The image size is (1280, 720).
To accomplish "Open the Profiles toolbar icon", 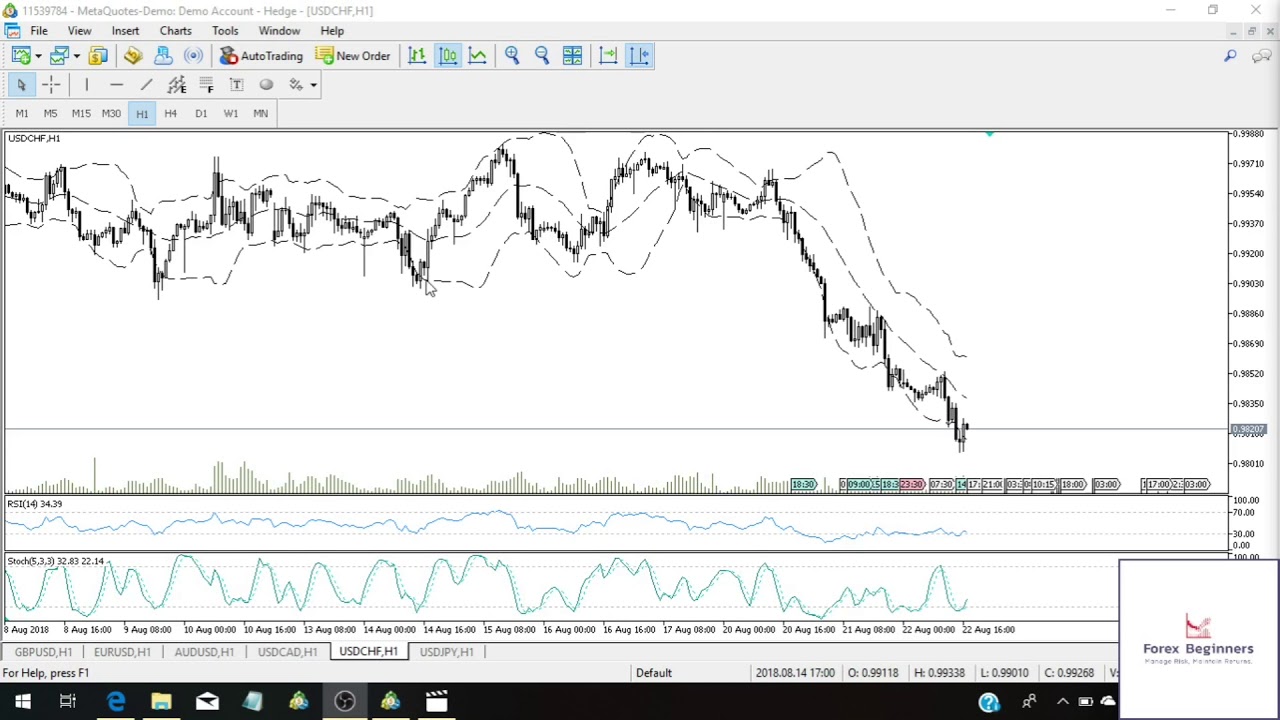I will [59, 56].
